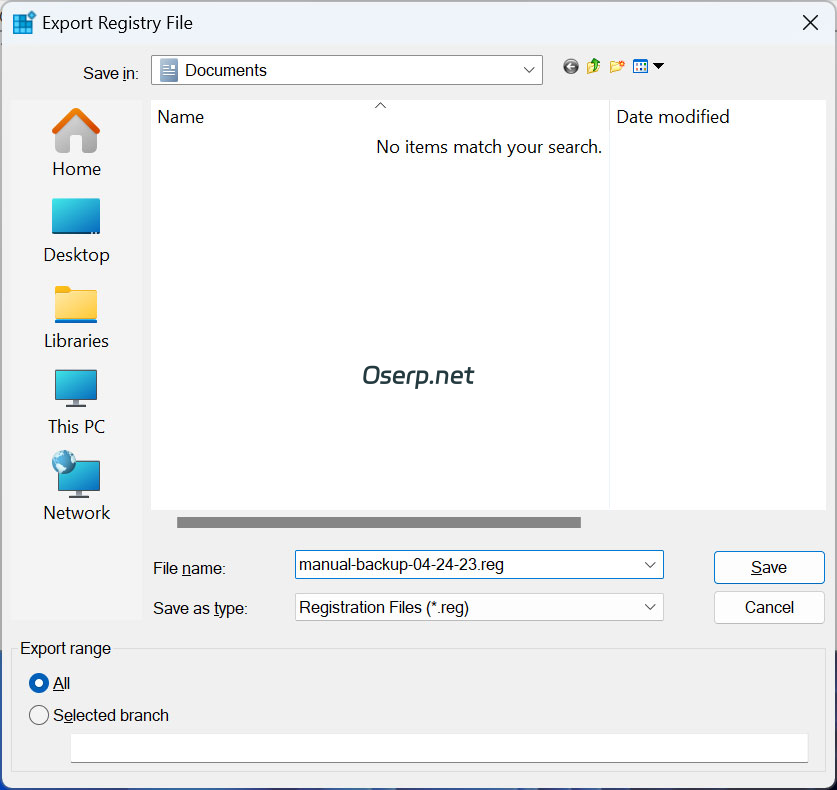Click the selected branch path text field
Image resolution: width=837 pixels, height=790 pixels.
point(438,748)
